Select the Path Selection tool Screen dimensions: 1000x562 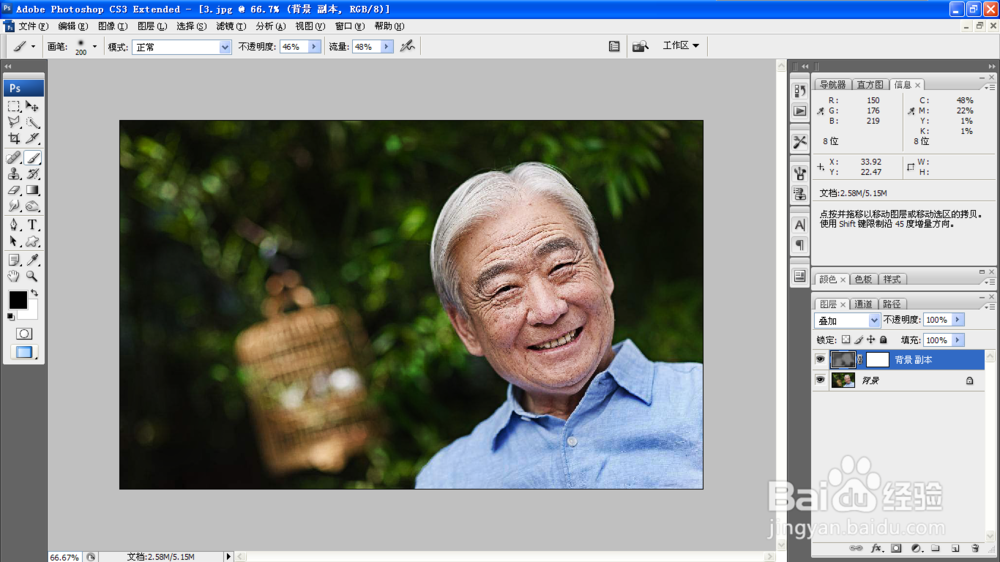[14, 241]
